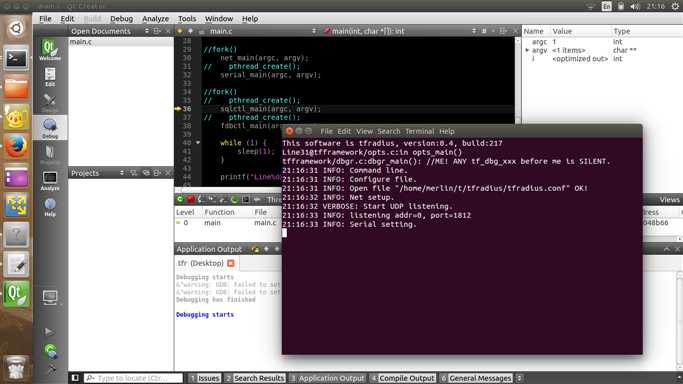Open the Qt Creator Help menu
Screen dimensions: 683x384
click(x=250, y=19)
